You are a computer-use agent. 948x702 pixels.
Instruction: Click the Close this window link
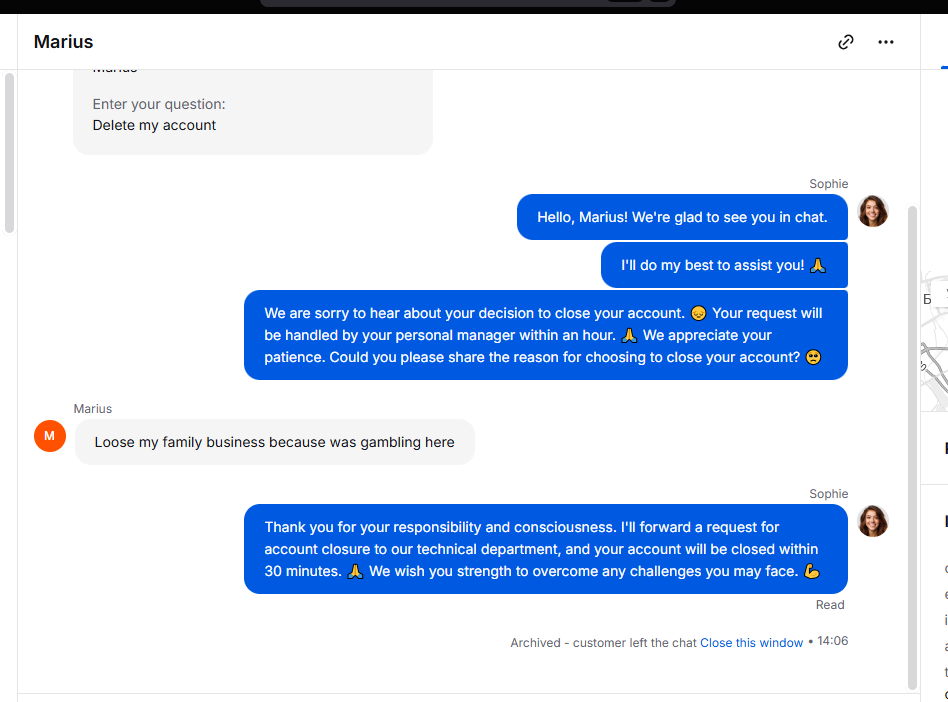click(751, 643)
